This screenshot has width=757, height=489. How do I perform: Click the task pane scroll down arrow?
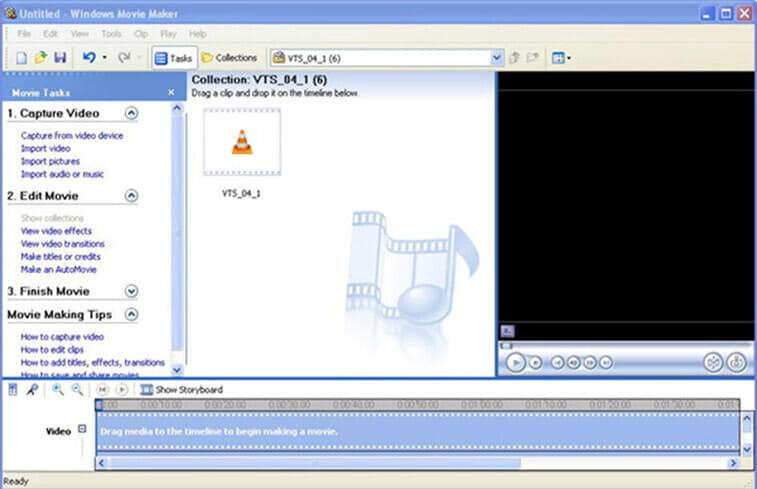click(177, 370)
